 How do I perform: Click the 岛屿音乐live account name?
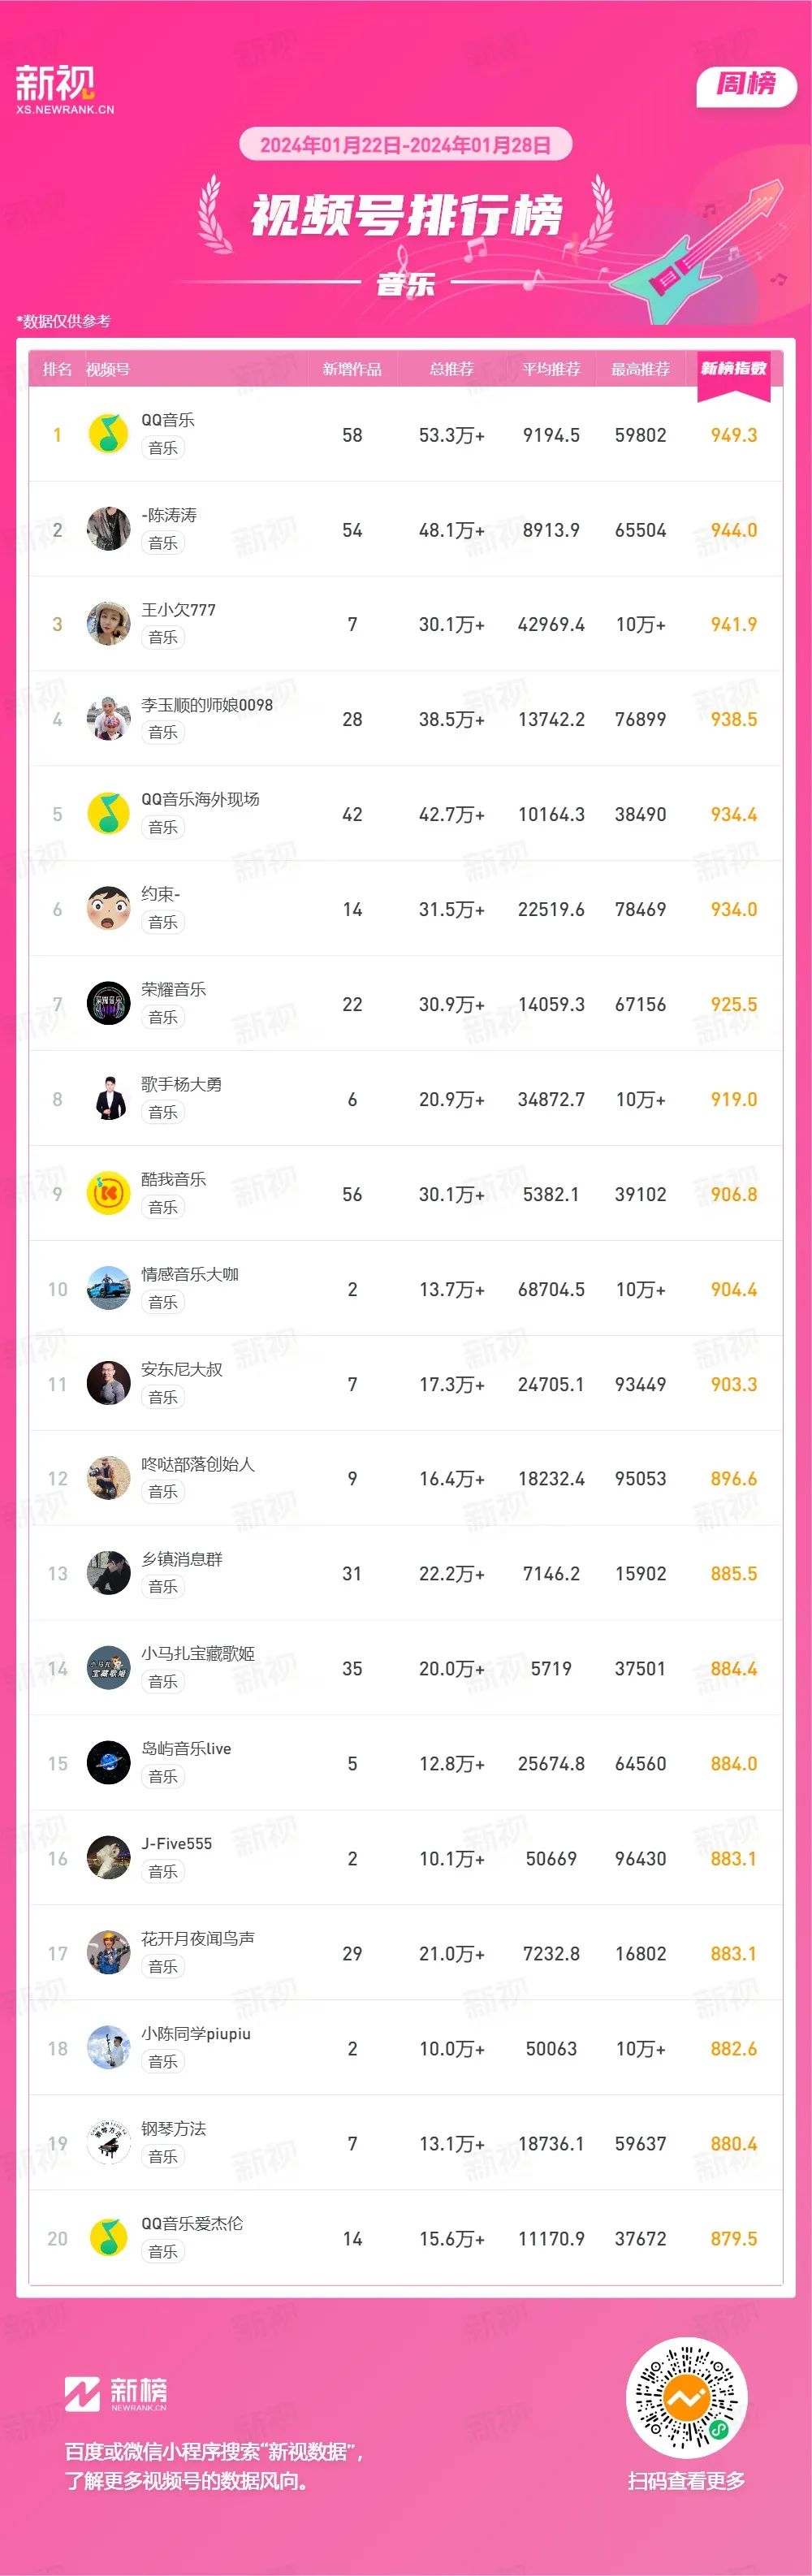point(186,1749)
